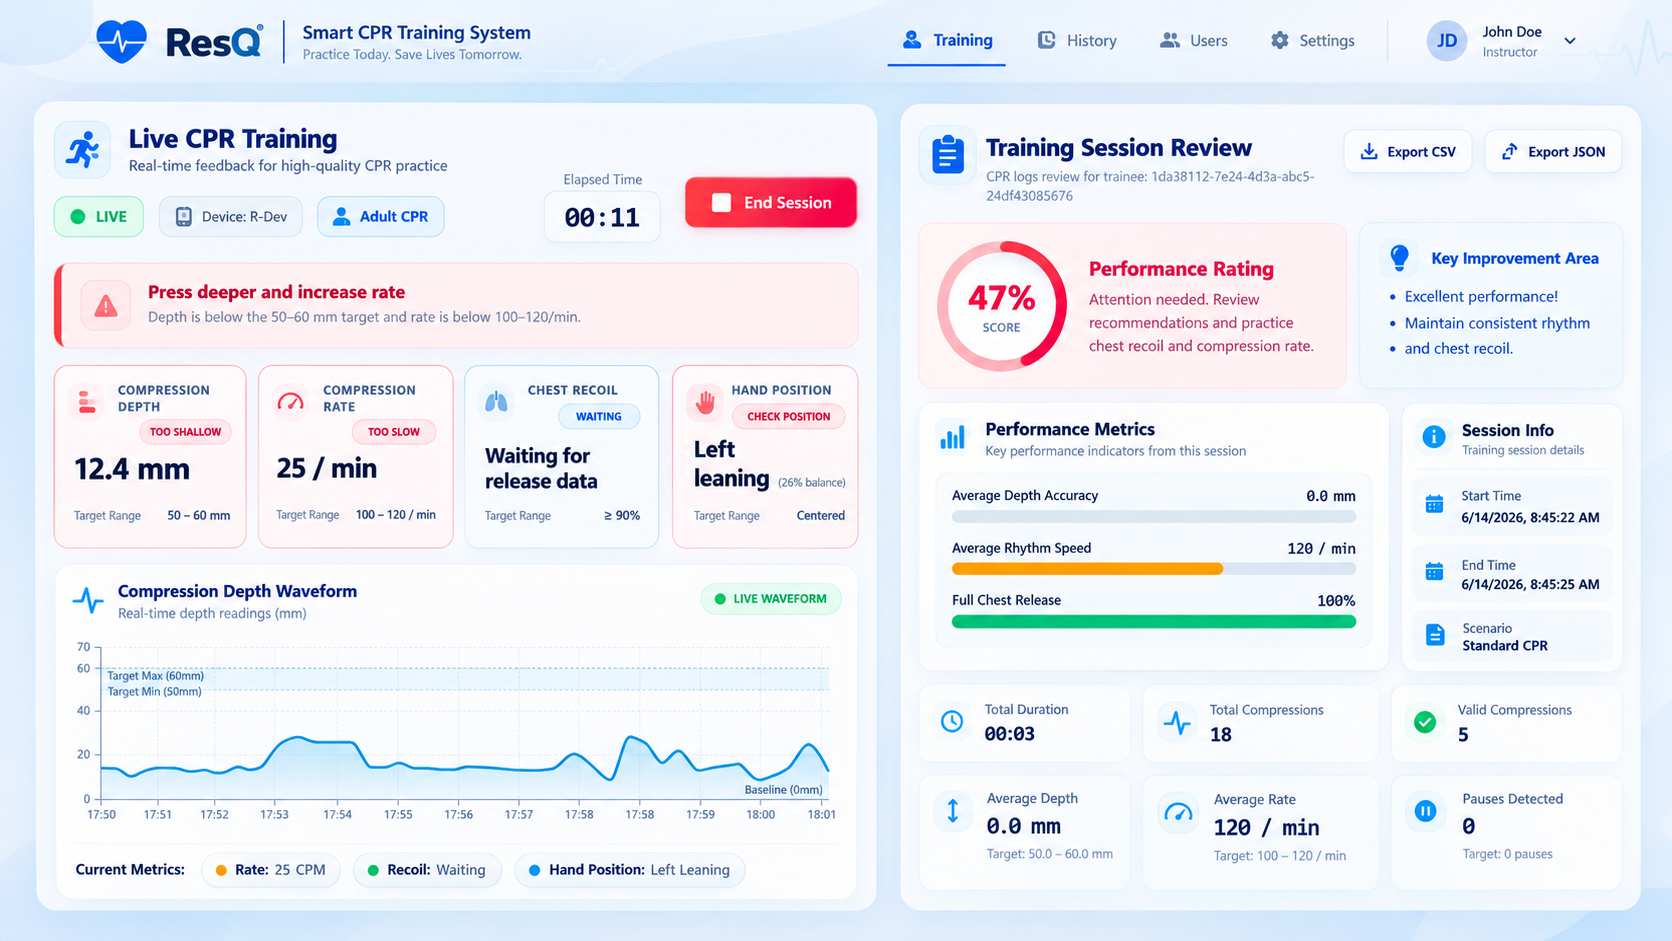1672x941 pixels.
Task: Click the warning triangle alert icon
Action: tap(106, 306)
